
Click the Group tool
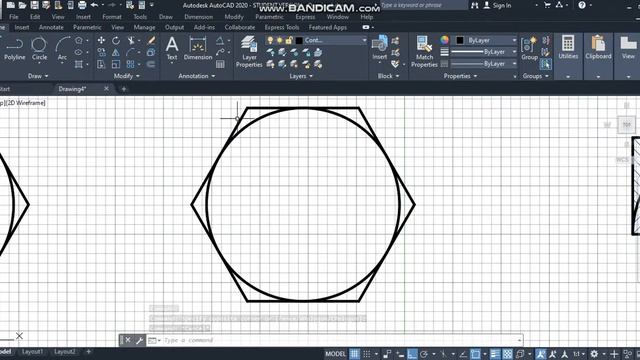click(529, 48)
